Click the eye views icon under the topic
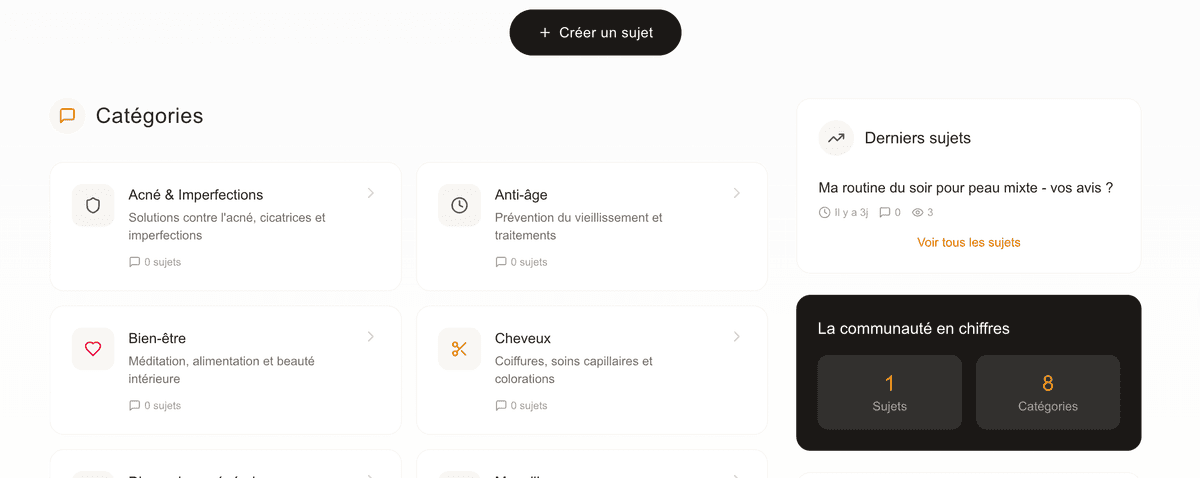Image resolution: width=1200 pixels, height=478 pixels. [x=917, y=213]
